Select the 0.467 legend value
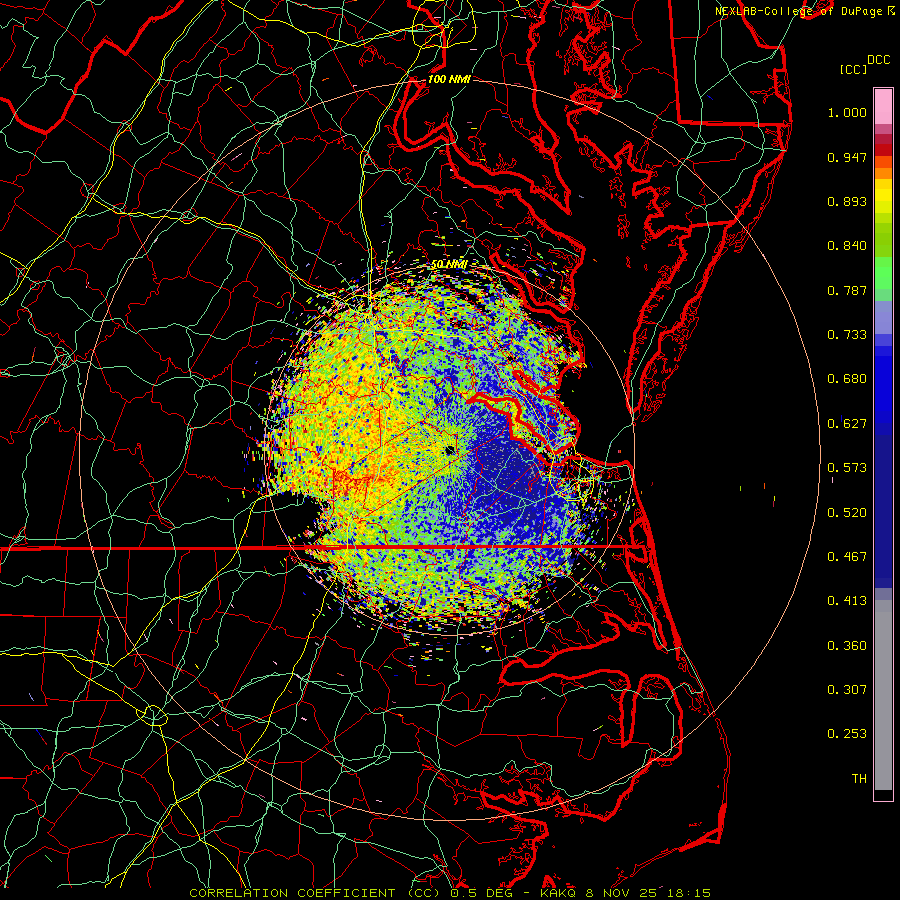 pos(847,557)
